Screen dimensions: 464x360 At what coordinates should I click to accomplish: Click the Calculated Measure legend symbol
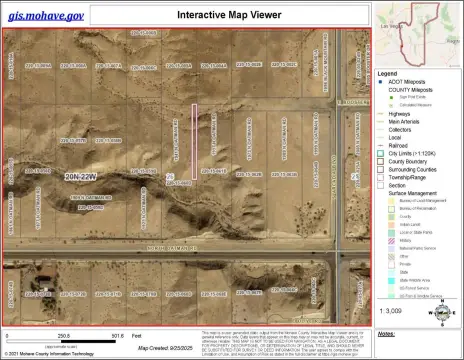[x=392, y=105]
